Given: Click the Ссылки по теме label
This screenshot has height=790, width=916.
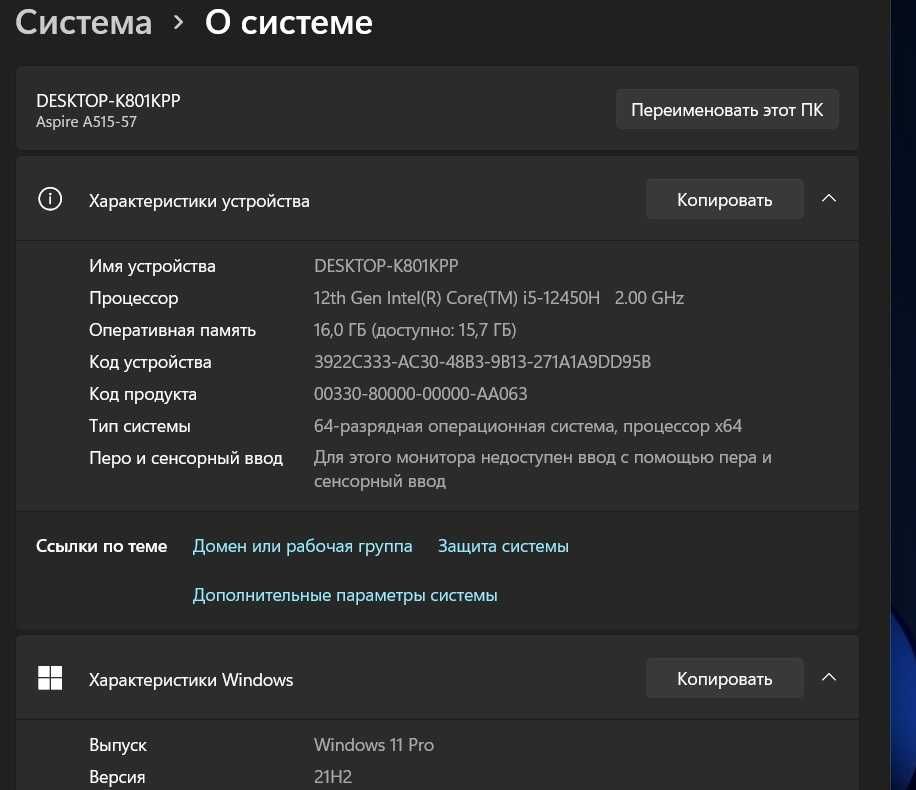Looking at the screenshot, I should point(102,546).
